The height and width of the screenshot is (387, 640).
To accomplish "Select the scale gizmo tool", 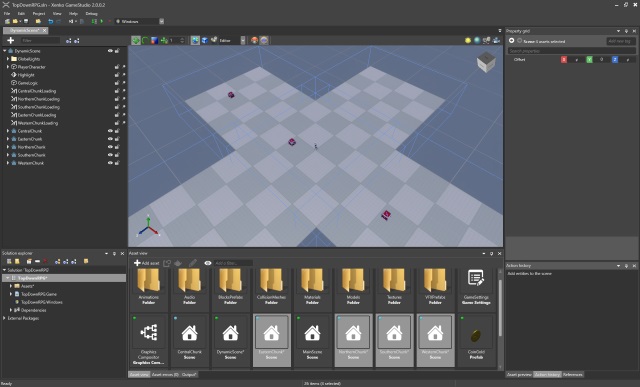I will click(154, 40).
